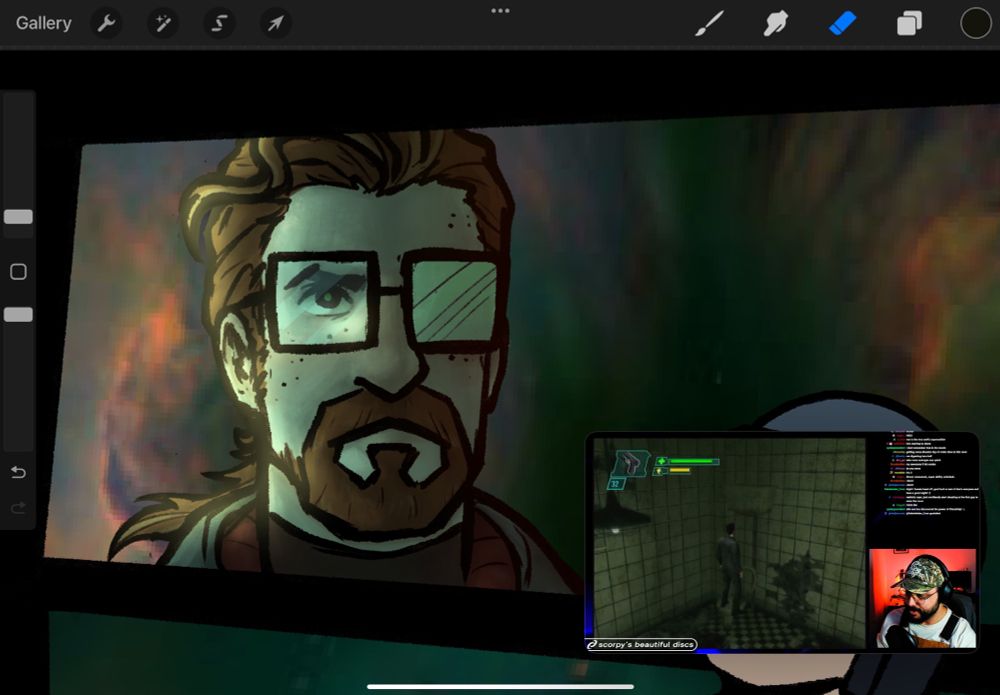Click the "scorpy's beautiful discs" label
This screenshot has width=1000, height=695.
(x=642, y=645)
